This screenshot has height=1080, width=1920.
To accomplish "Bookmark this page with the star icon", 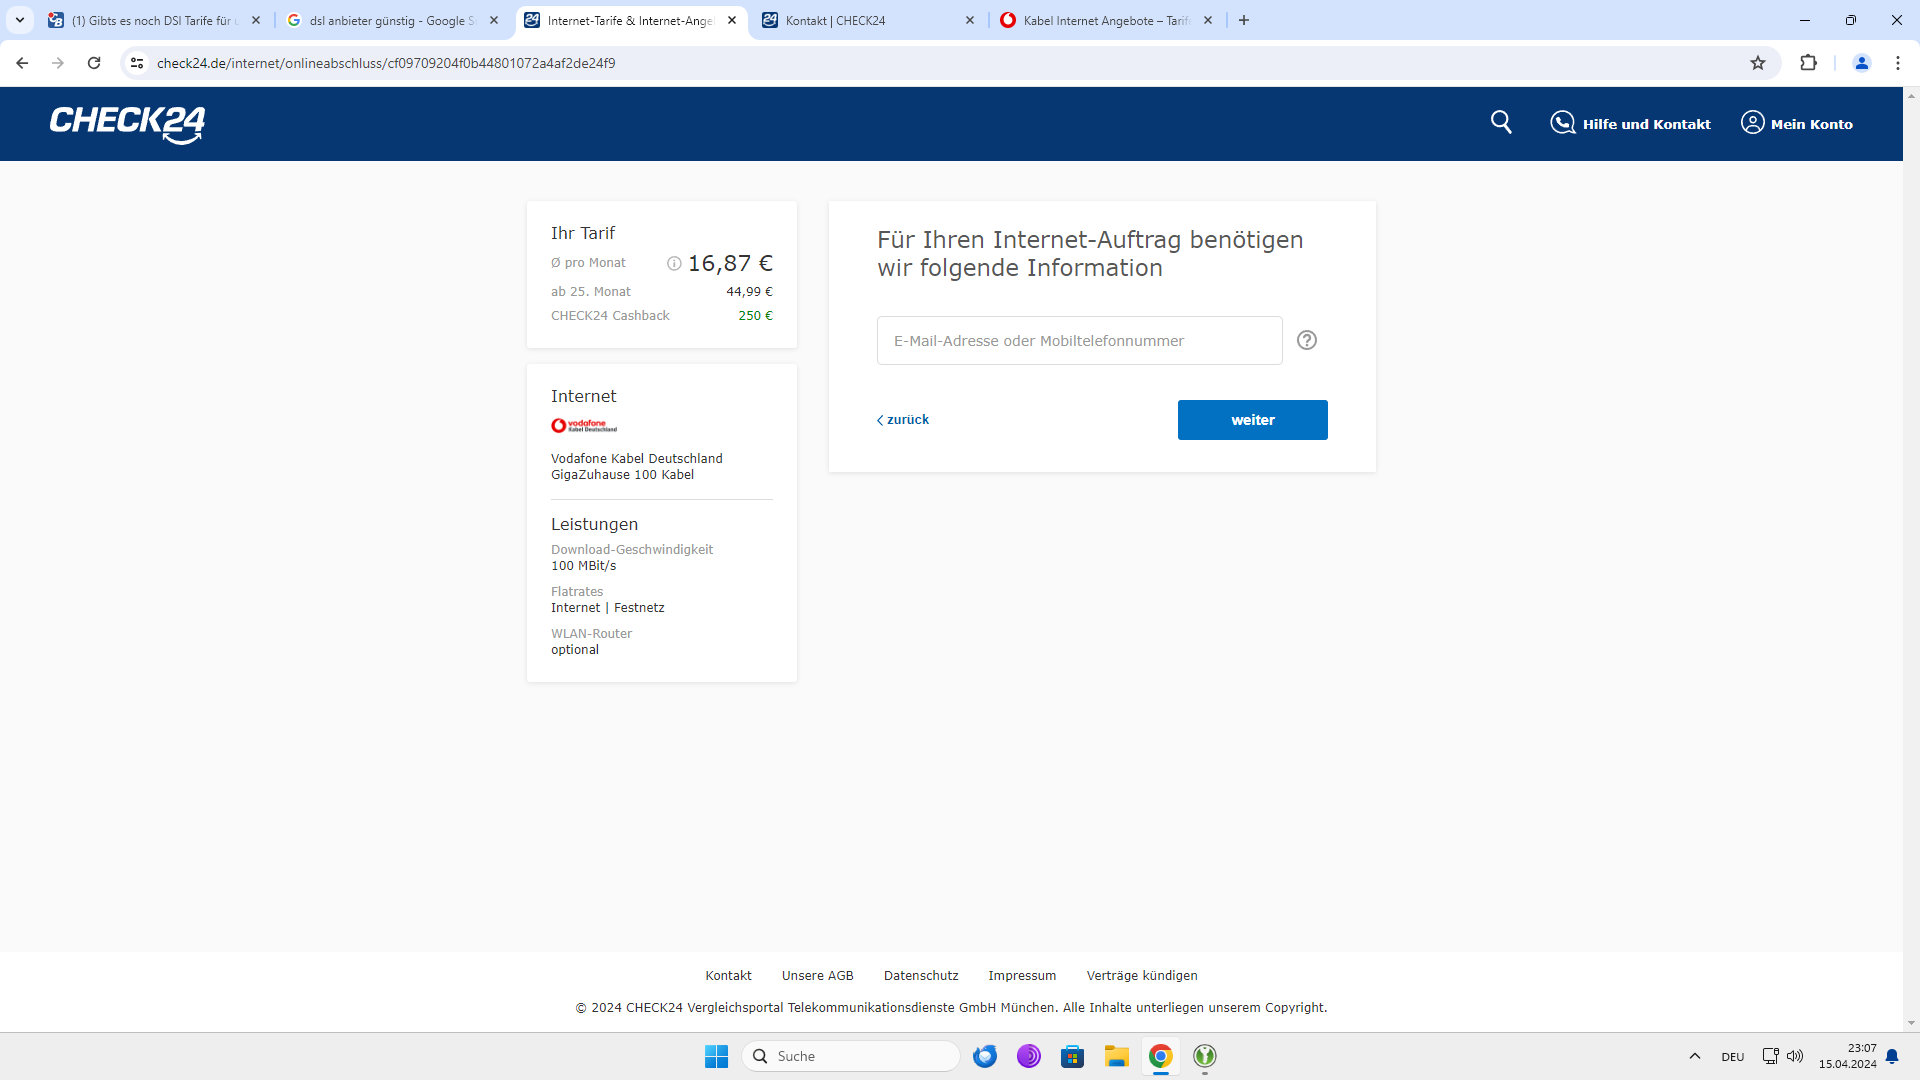I will tap(1758, 63).
